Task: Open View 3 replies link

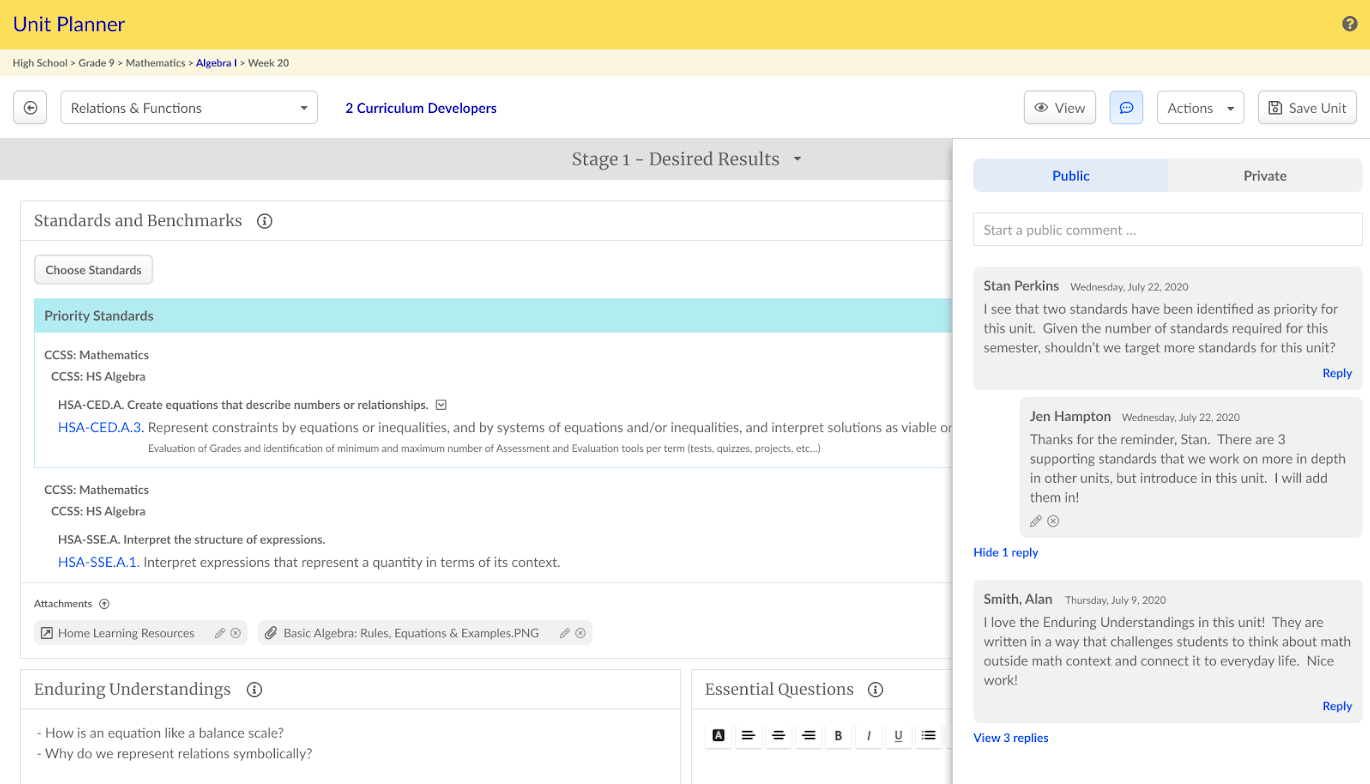Action: (1011, 738)
